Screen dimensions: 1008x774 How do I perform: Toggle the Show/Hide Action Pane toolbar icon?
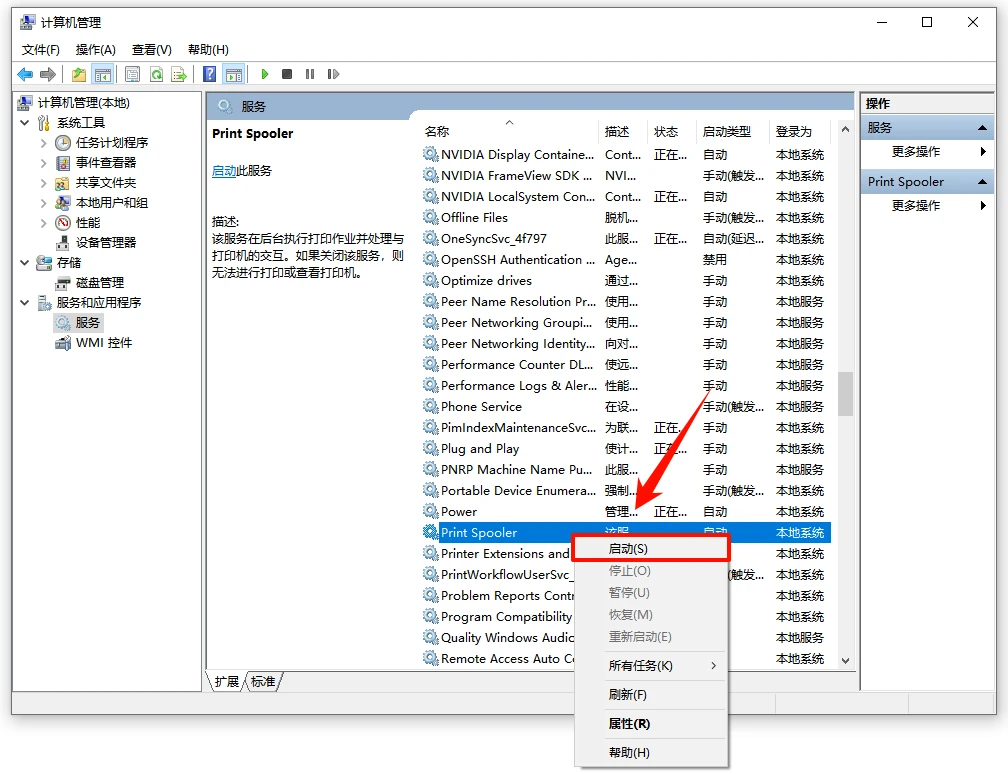[x=234, y=75]
